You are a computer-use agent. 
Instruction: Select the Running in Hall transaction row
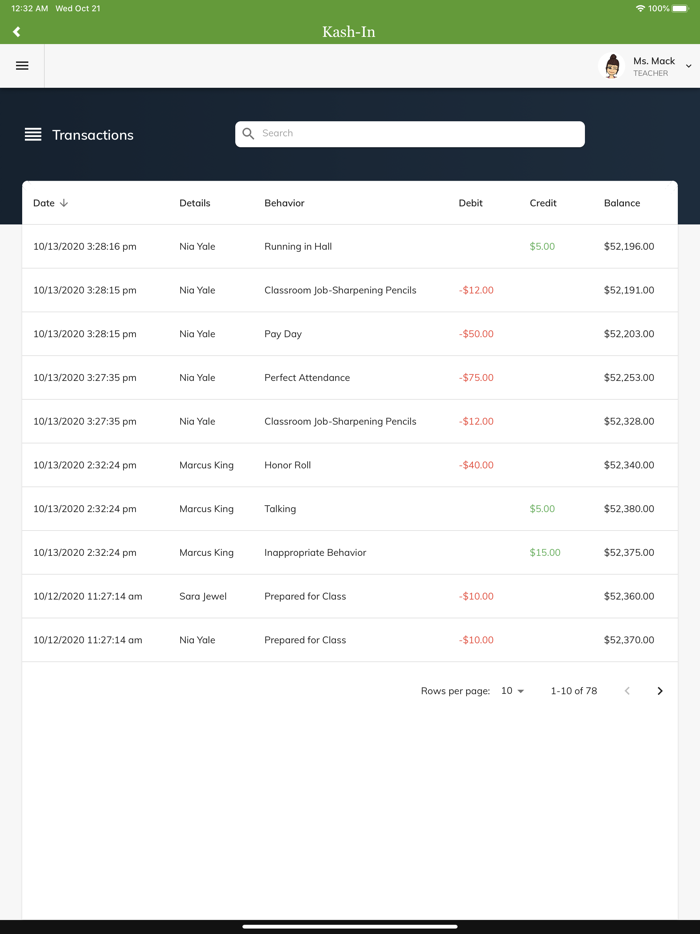tap(349, 246)
